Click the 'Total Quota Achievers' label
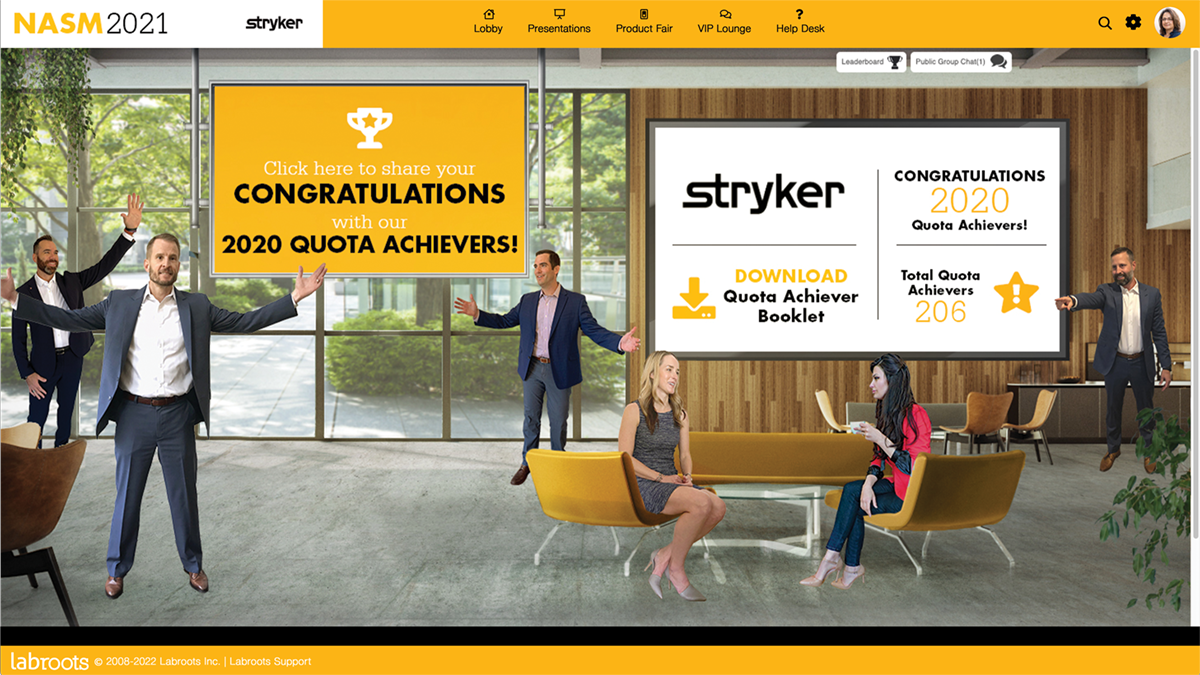Viewport: 1200px width, 675px height. tap(940, 283)
